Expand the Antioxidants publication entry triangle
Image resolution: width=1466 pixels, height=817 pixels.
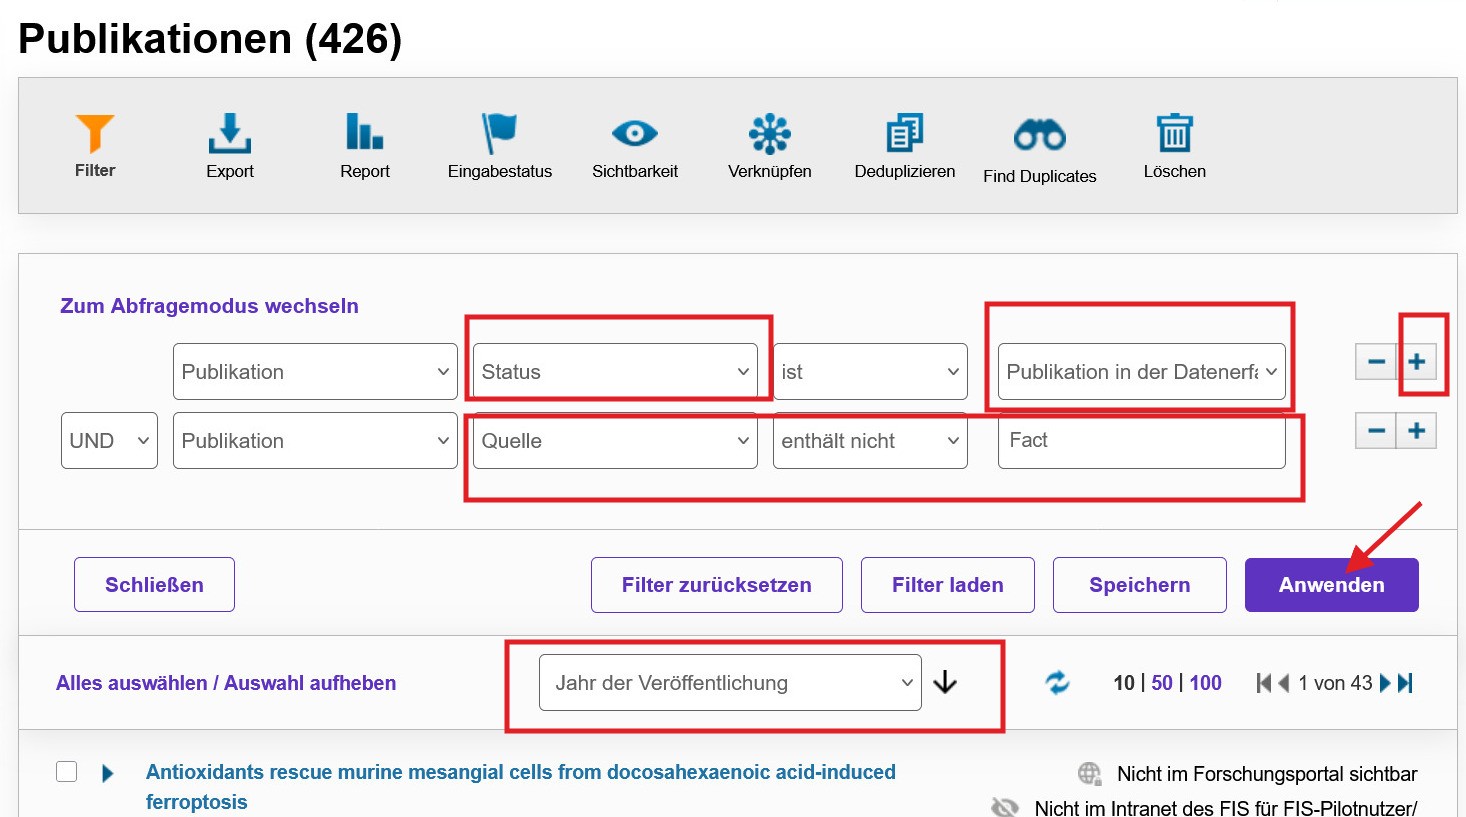pos(108,773)
